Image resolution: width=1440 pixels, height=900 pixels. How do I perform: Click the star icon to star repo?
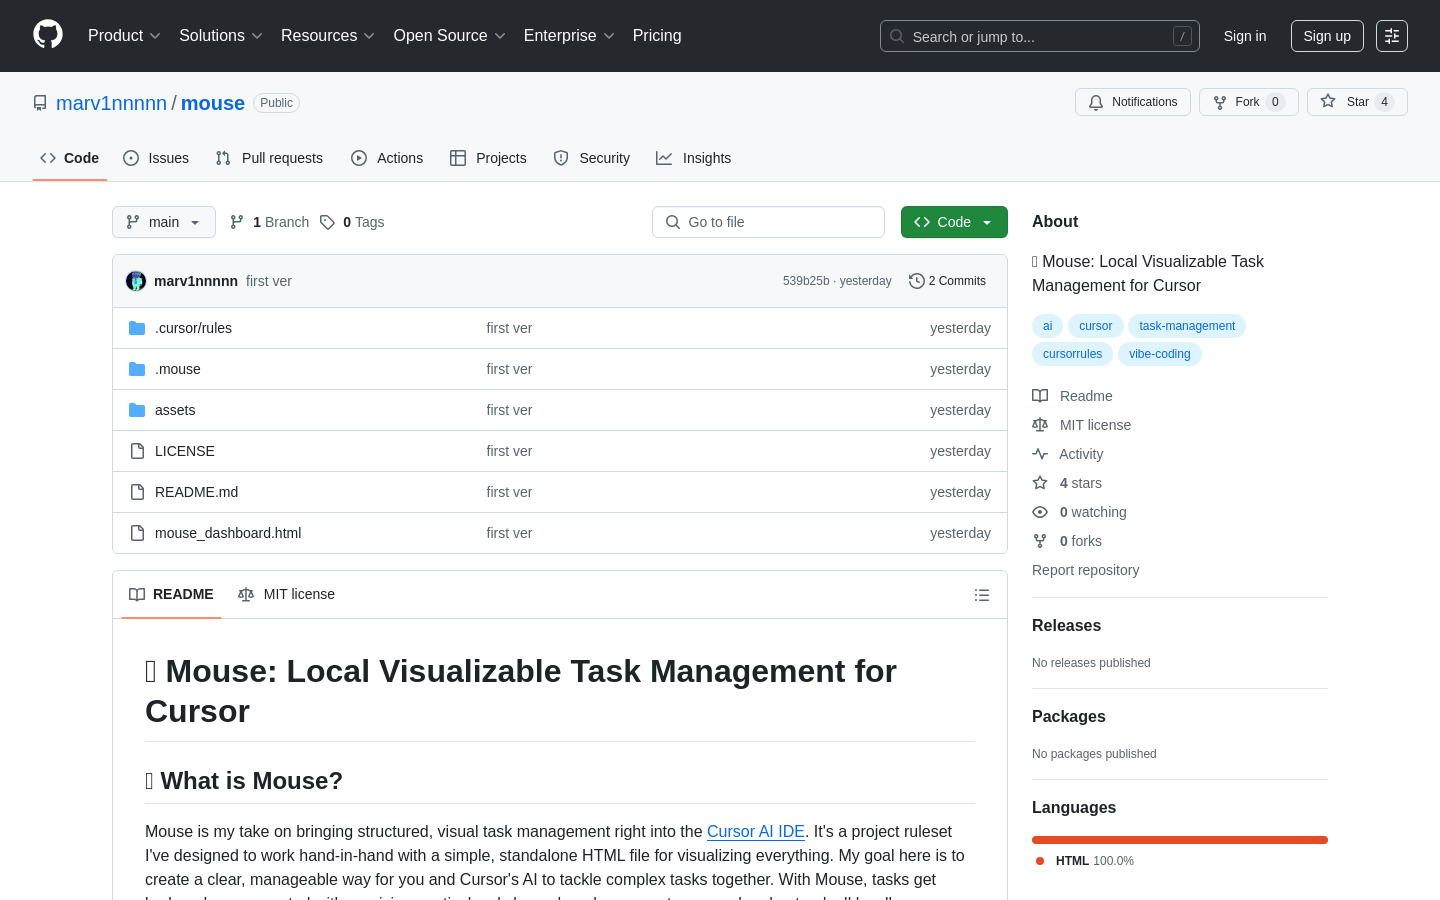(1328, 101)
